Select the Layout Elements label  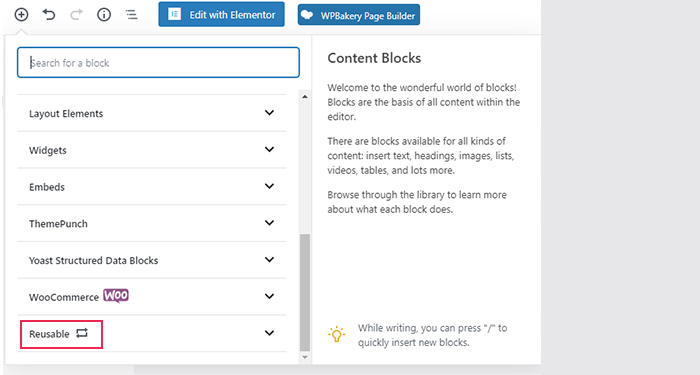click(x=66, y=114)
